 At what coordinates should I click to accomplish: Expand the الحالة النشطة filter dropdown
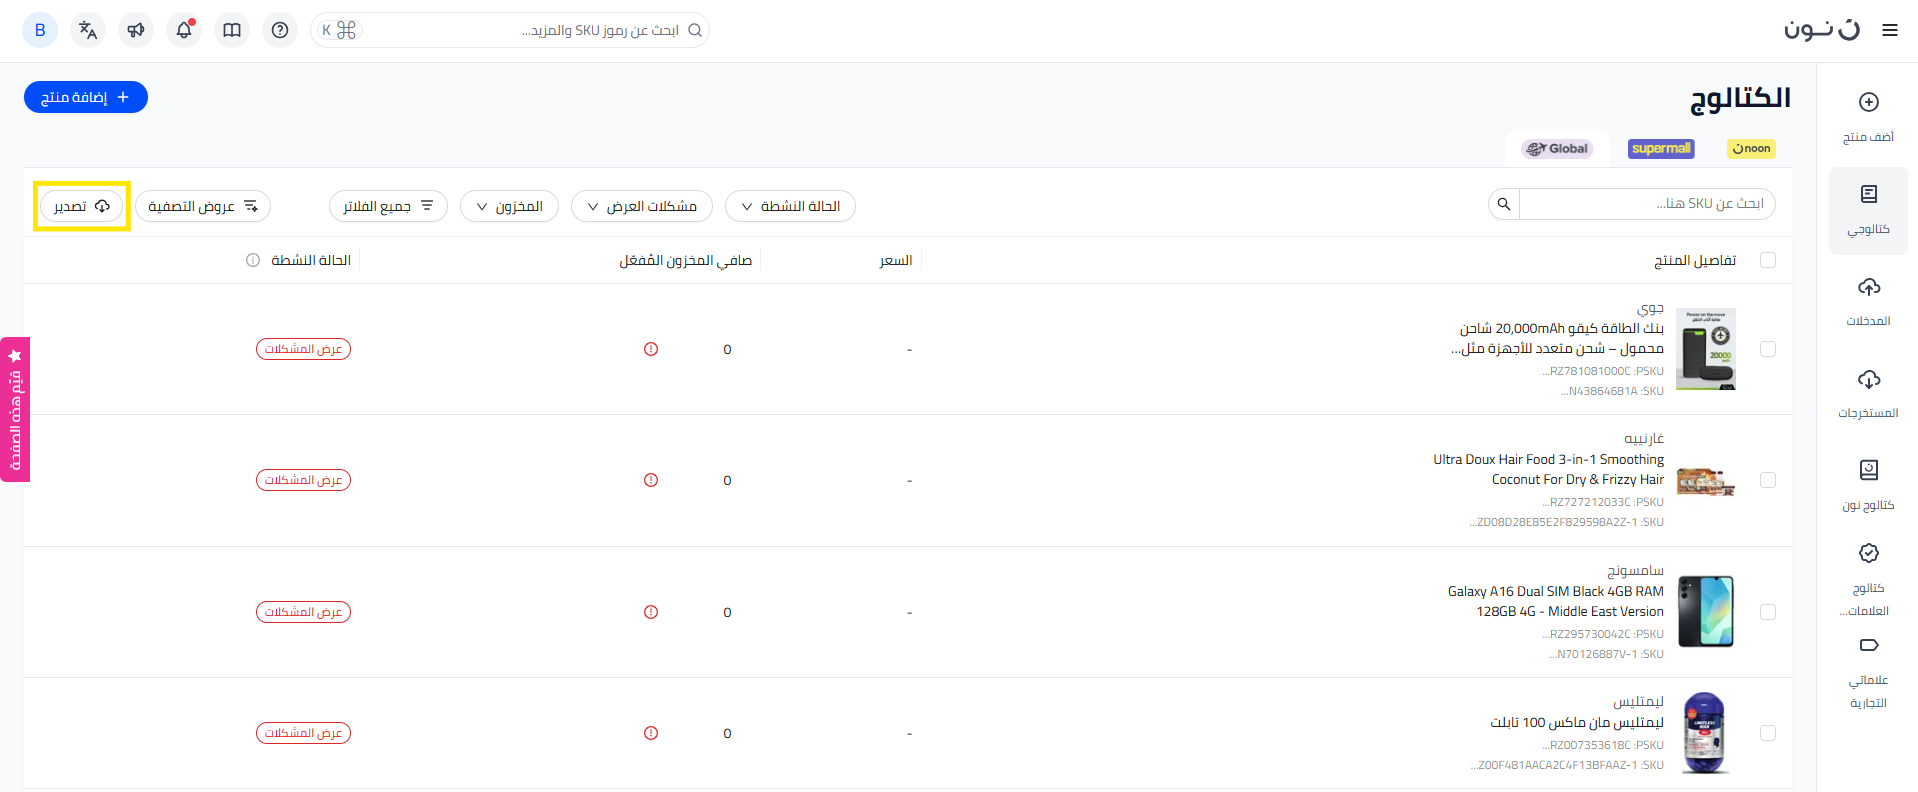point(790,206)
